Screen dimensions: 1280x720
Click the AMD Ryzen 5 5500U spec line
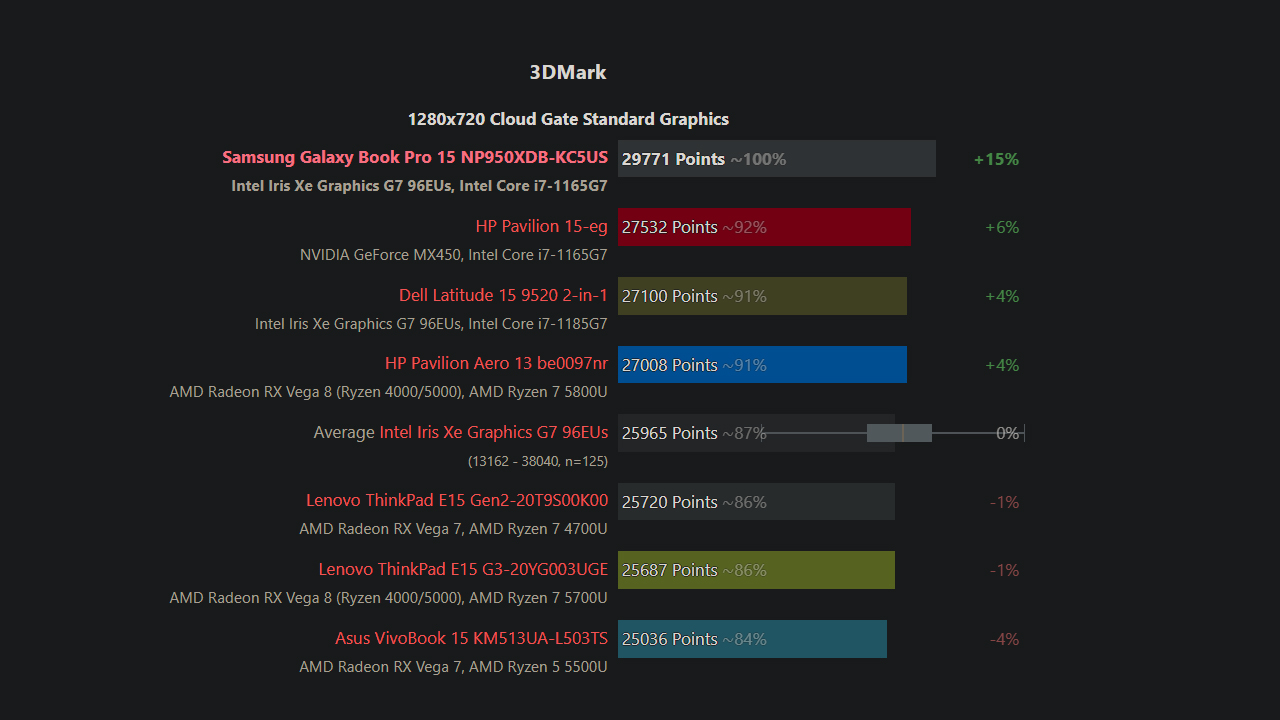pos(454,667)
